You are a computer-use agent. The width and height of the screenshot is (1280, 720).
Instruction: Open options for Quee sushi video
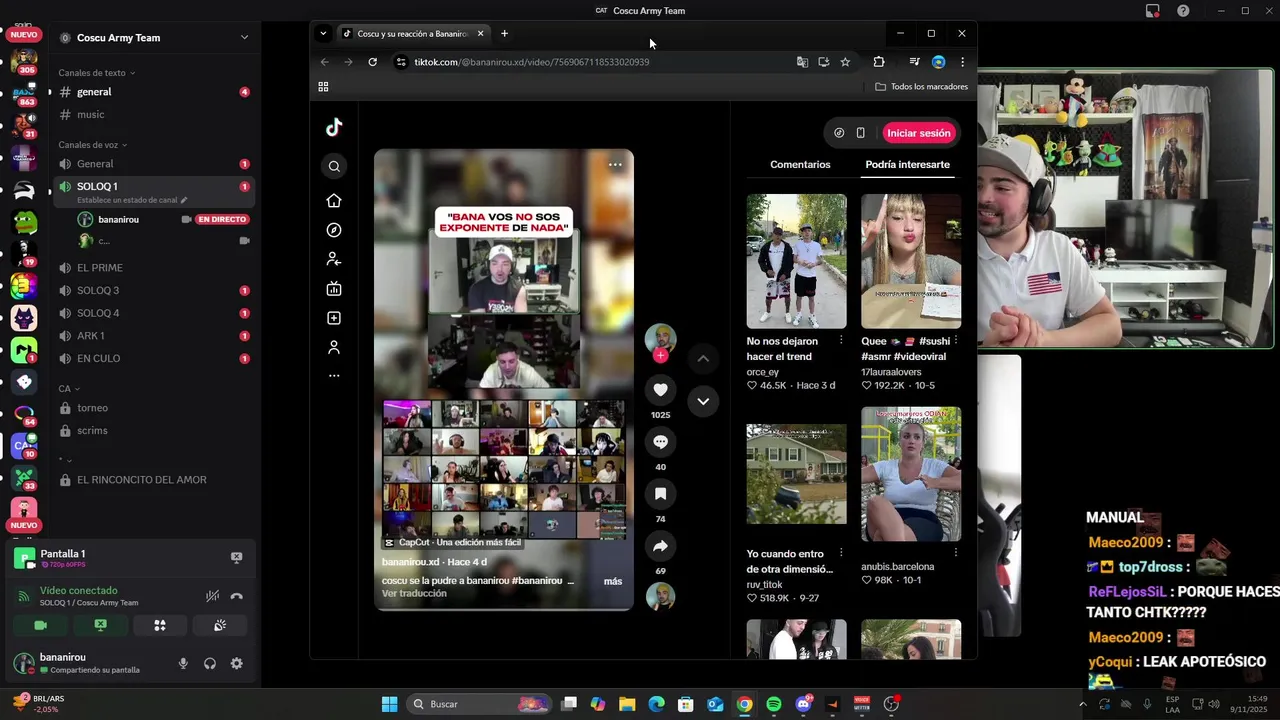tap(956, 341)
